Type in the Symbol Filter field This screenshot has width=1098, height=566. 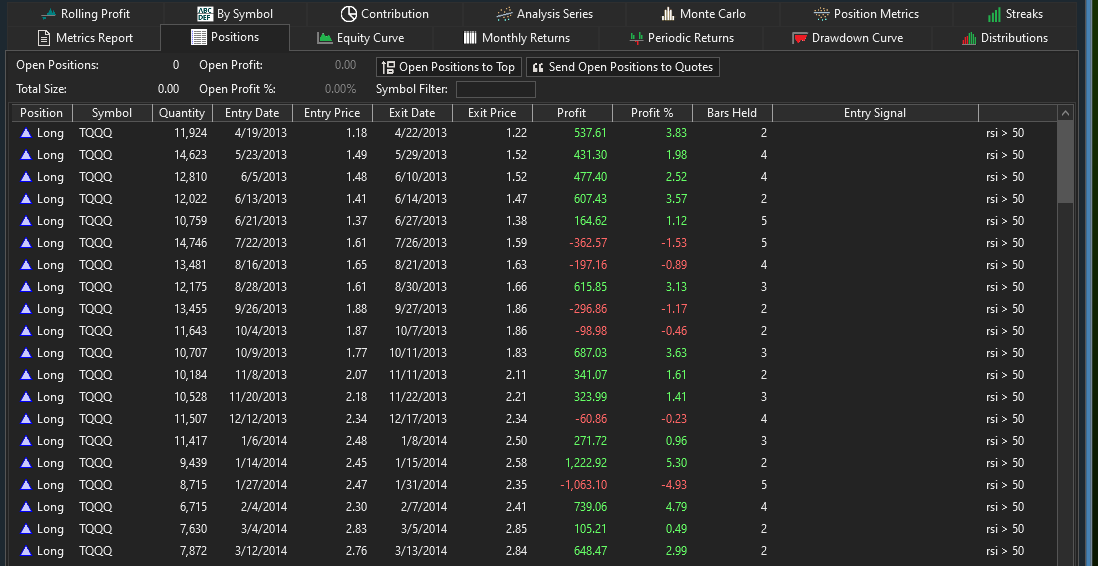coord(495,89)
